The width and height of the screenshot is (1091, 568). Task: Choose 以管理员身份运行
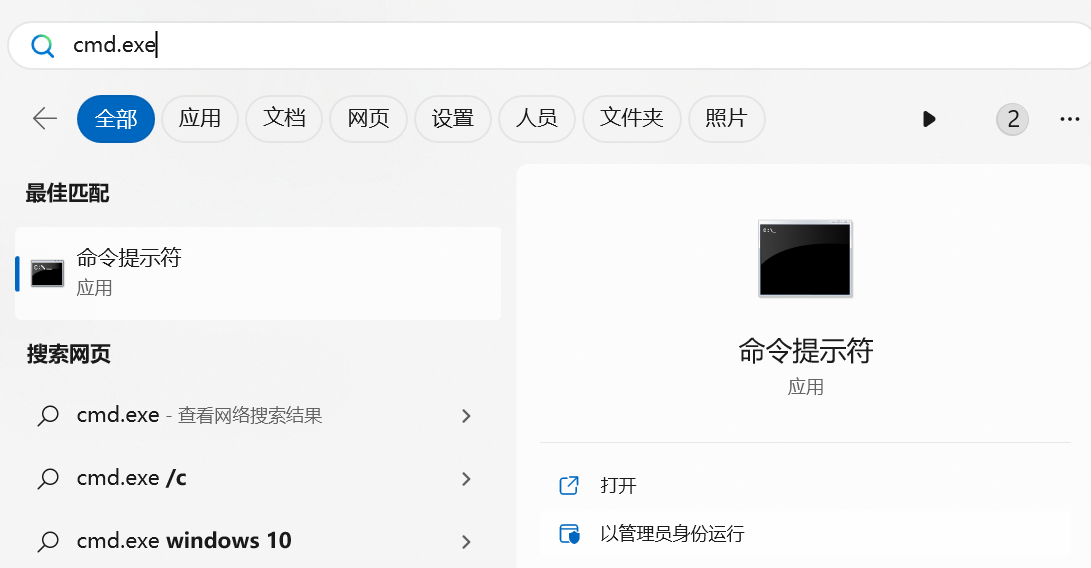coord(805,534)
